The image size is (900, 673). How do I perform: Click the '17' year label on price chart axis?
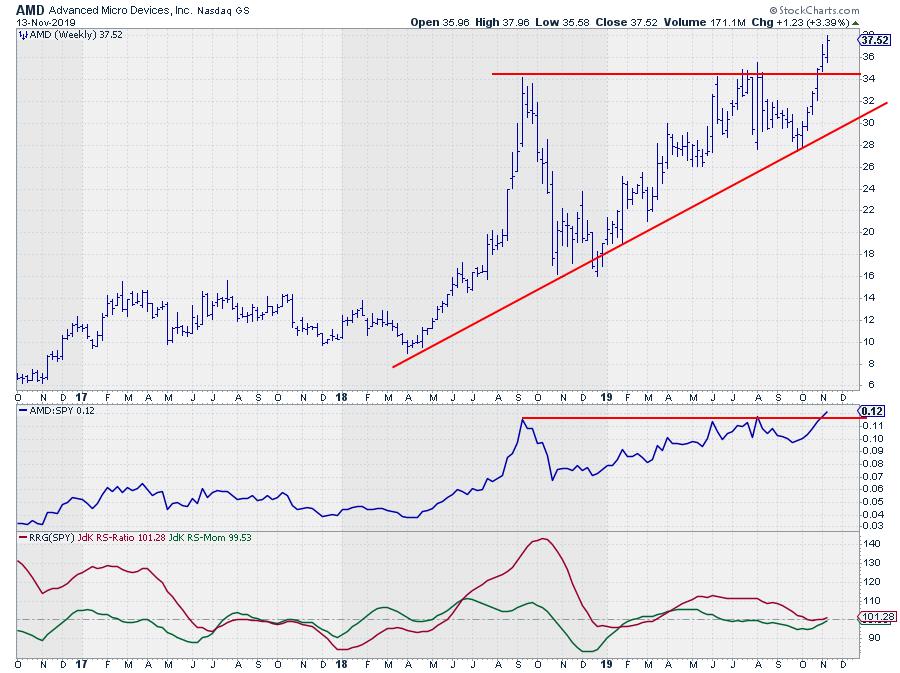click(82, 397)
